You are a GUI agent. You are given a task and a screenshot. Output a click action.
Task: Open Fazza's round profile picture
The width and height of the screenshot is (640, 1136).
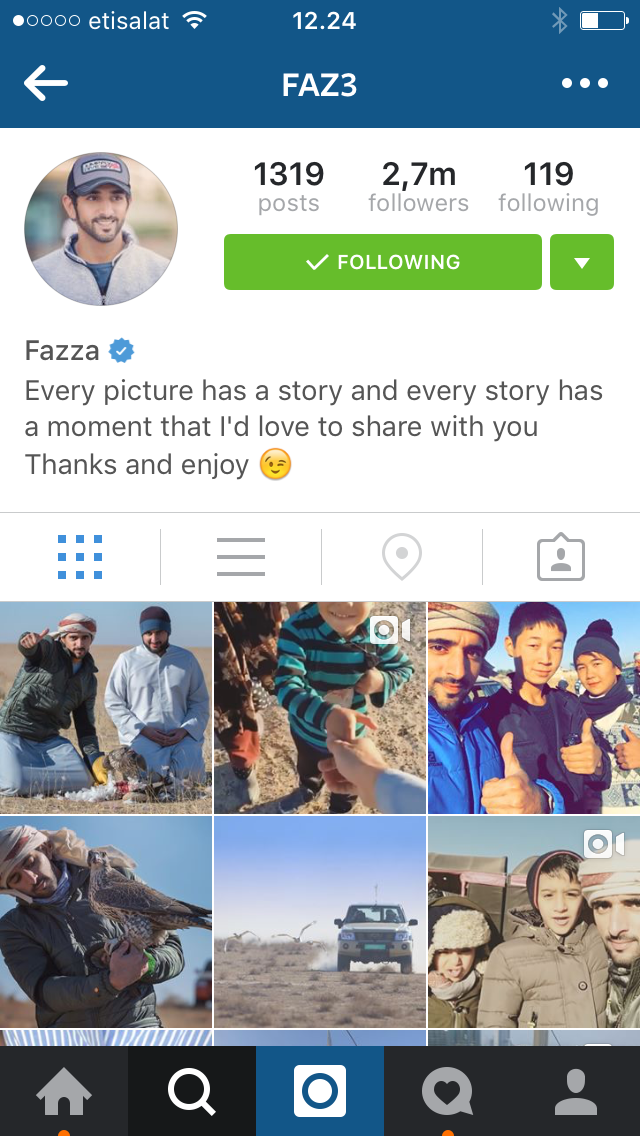pos(101,229)
